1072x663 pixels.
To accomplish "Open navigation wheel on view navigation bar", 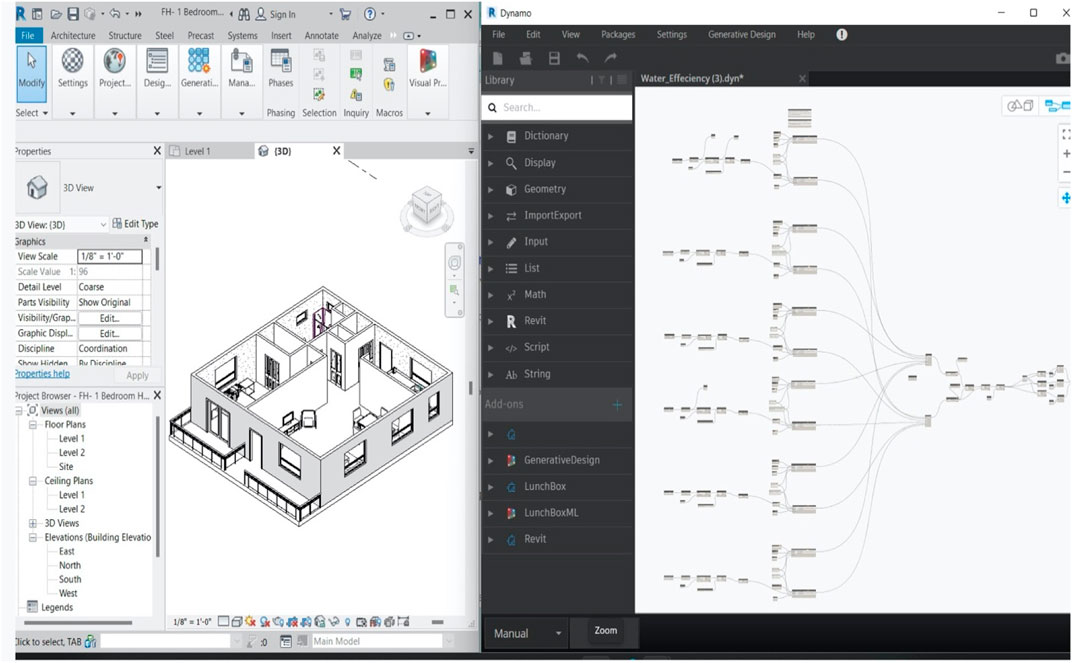I will (455, 263).
